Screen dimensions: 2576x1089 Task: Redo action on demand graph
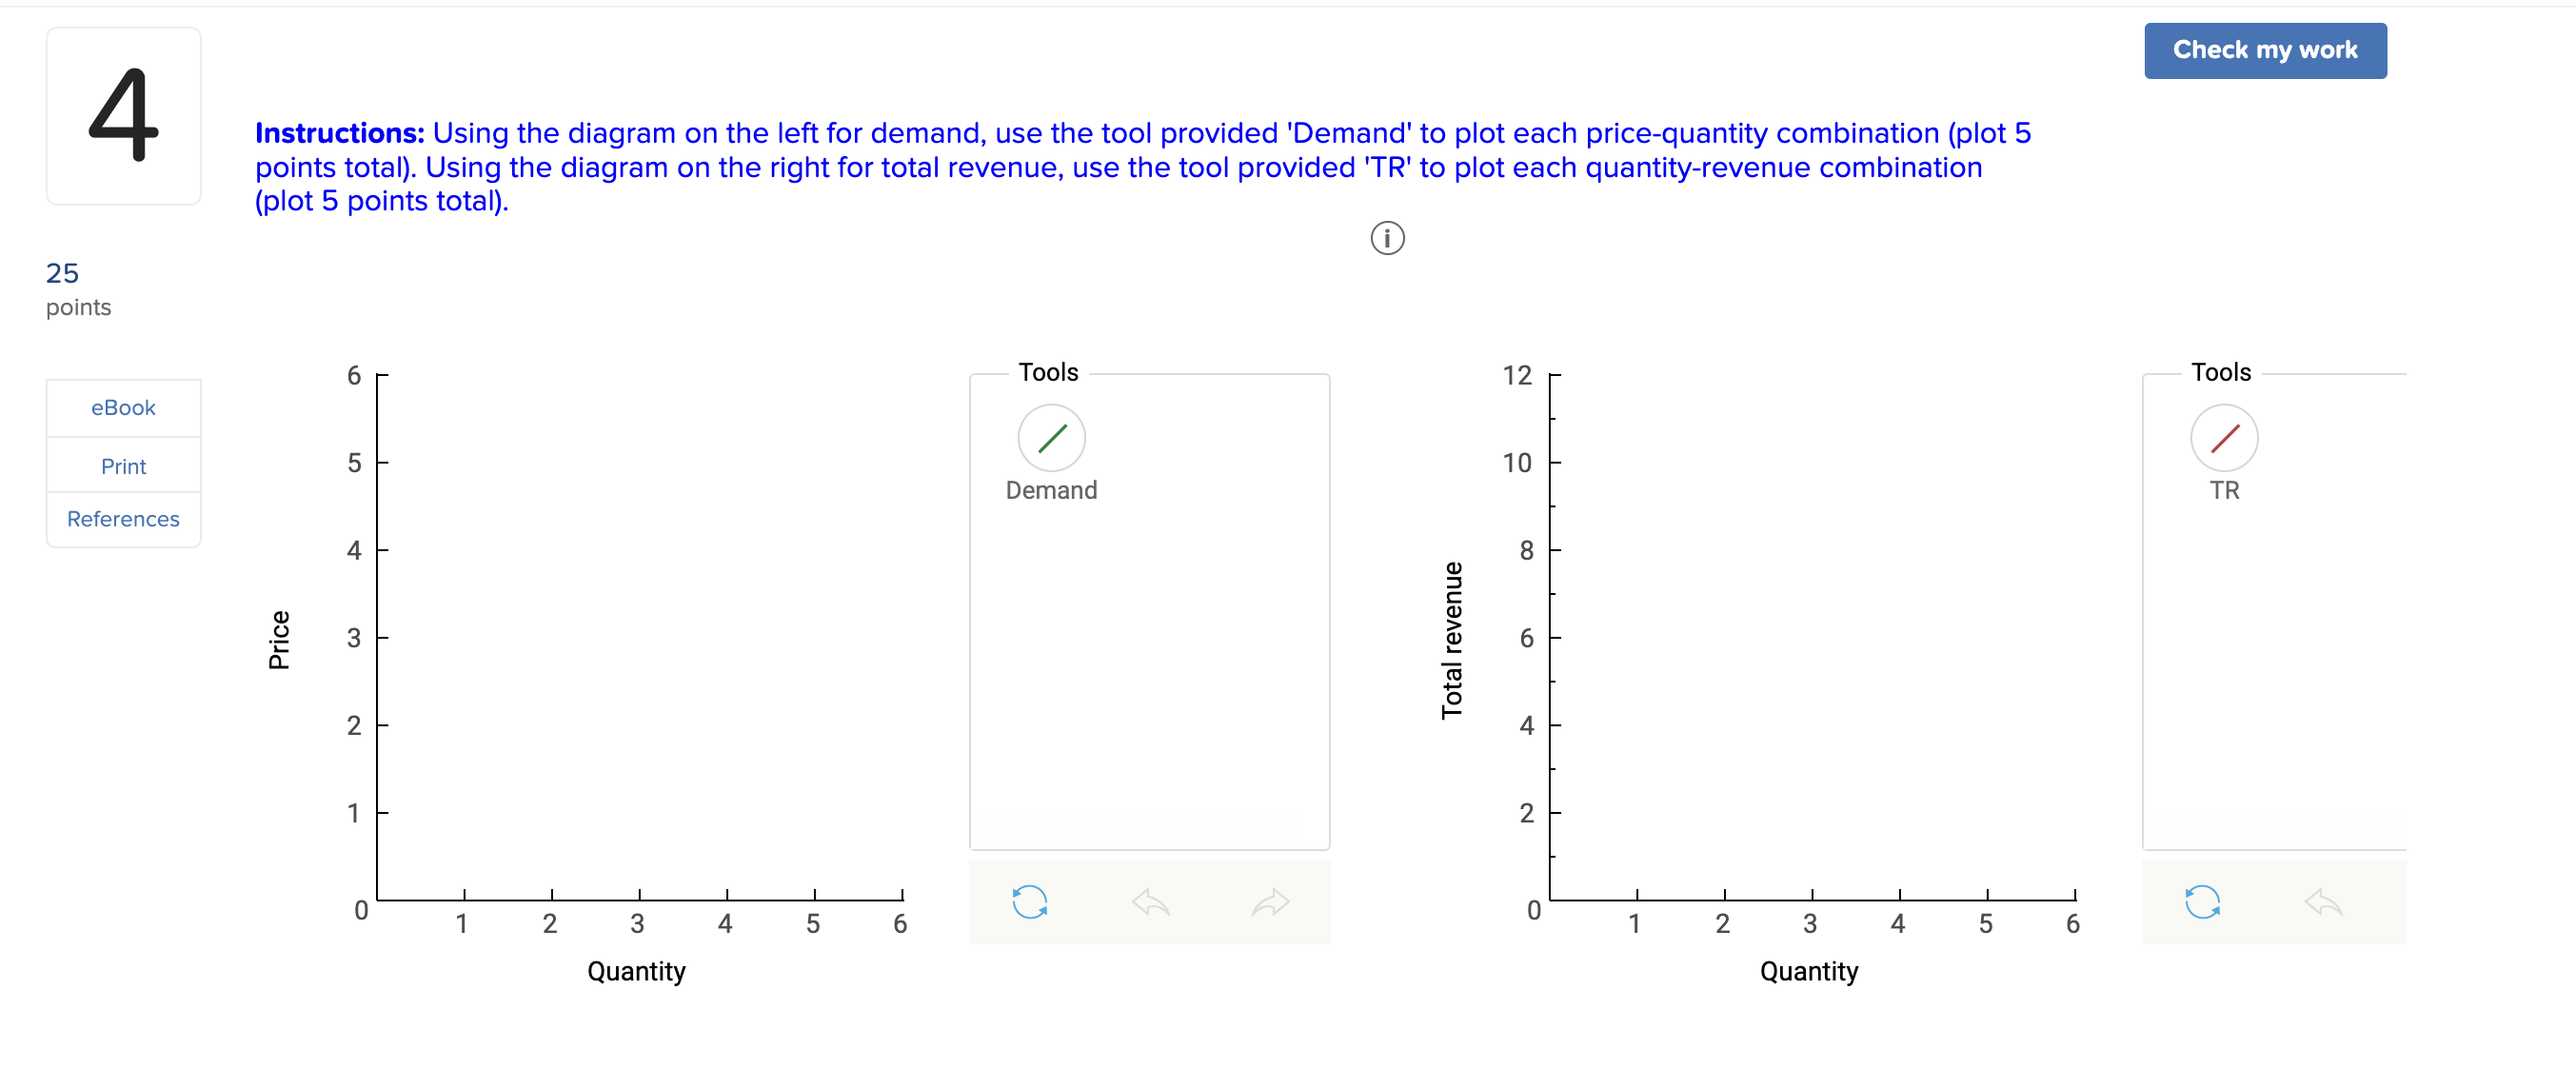[x=1270, y=902]
